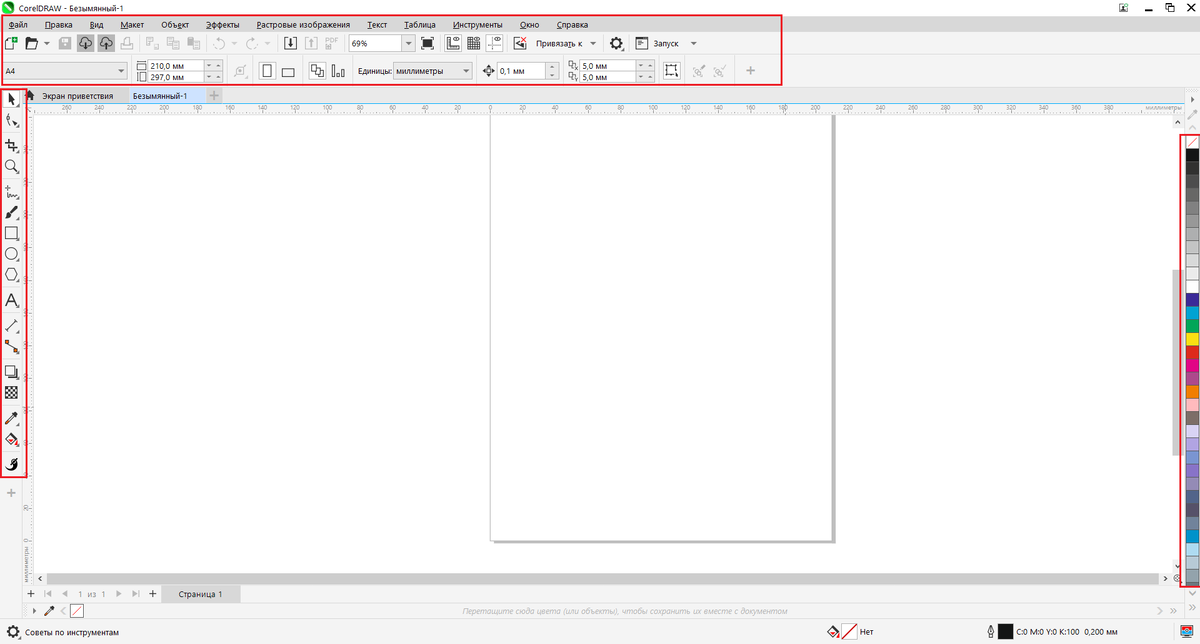Screen dimensions: 1200x644
Task: Click the Запуск launcher button
Action: 656,43
